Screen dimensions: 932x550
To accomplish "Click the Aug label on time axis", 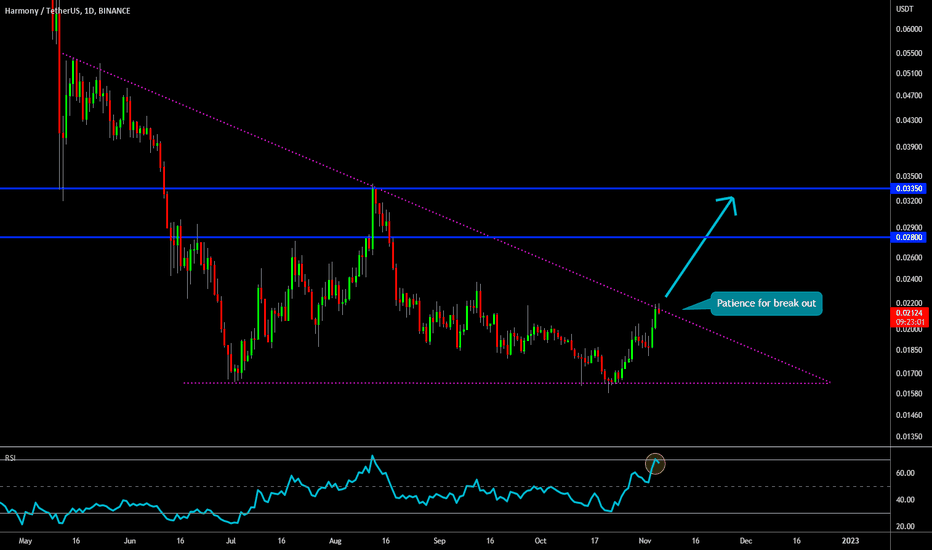I will tap(335, 541).
